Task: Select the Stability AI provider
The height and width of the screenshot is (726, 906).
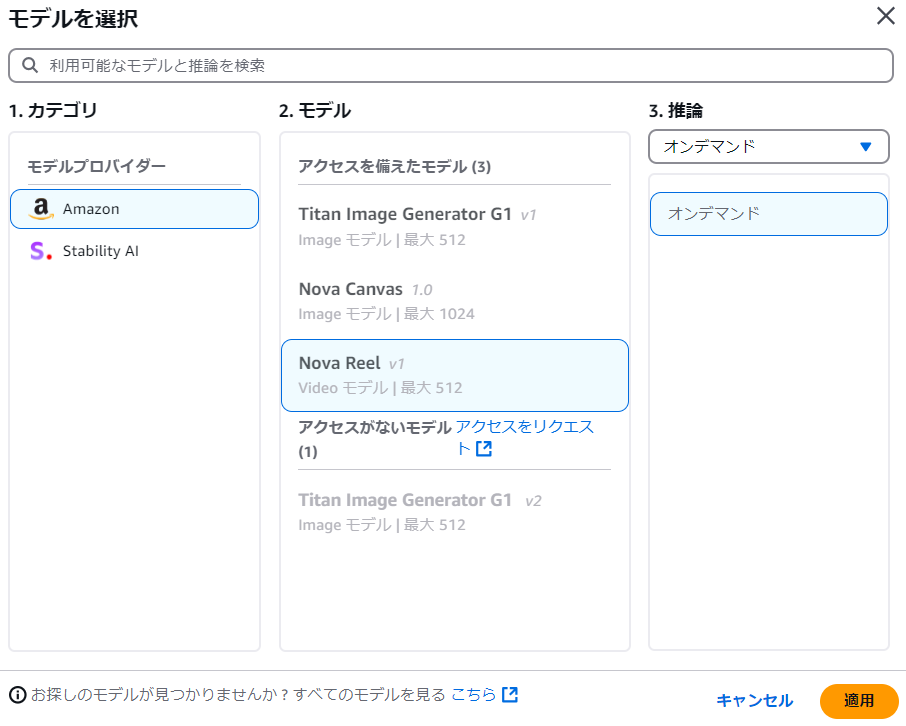Action: 134,251
